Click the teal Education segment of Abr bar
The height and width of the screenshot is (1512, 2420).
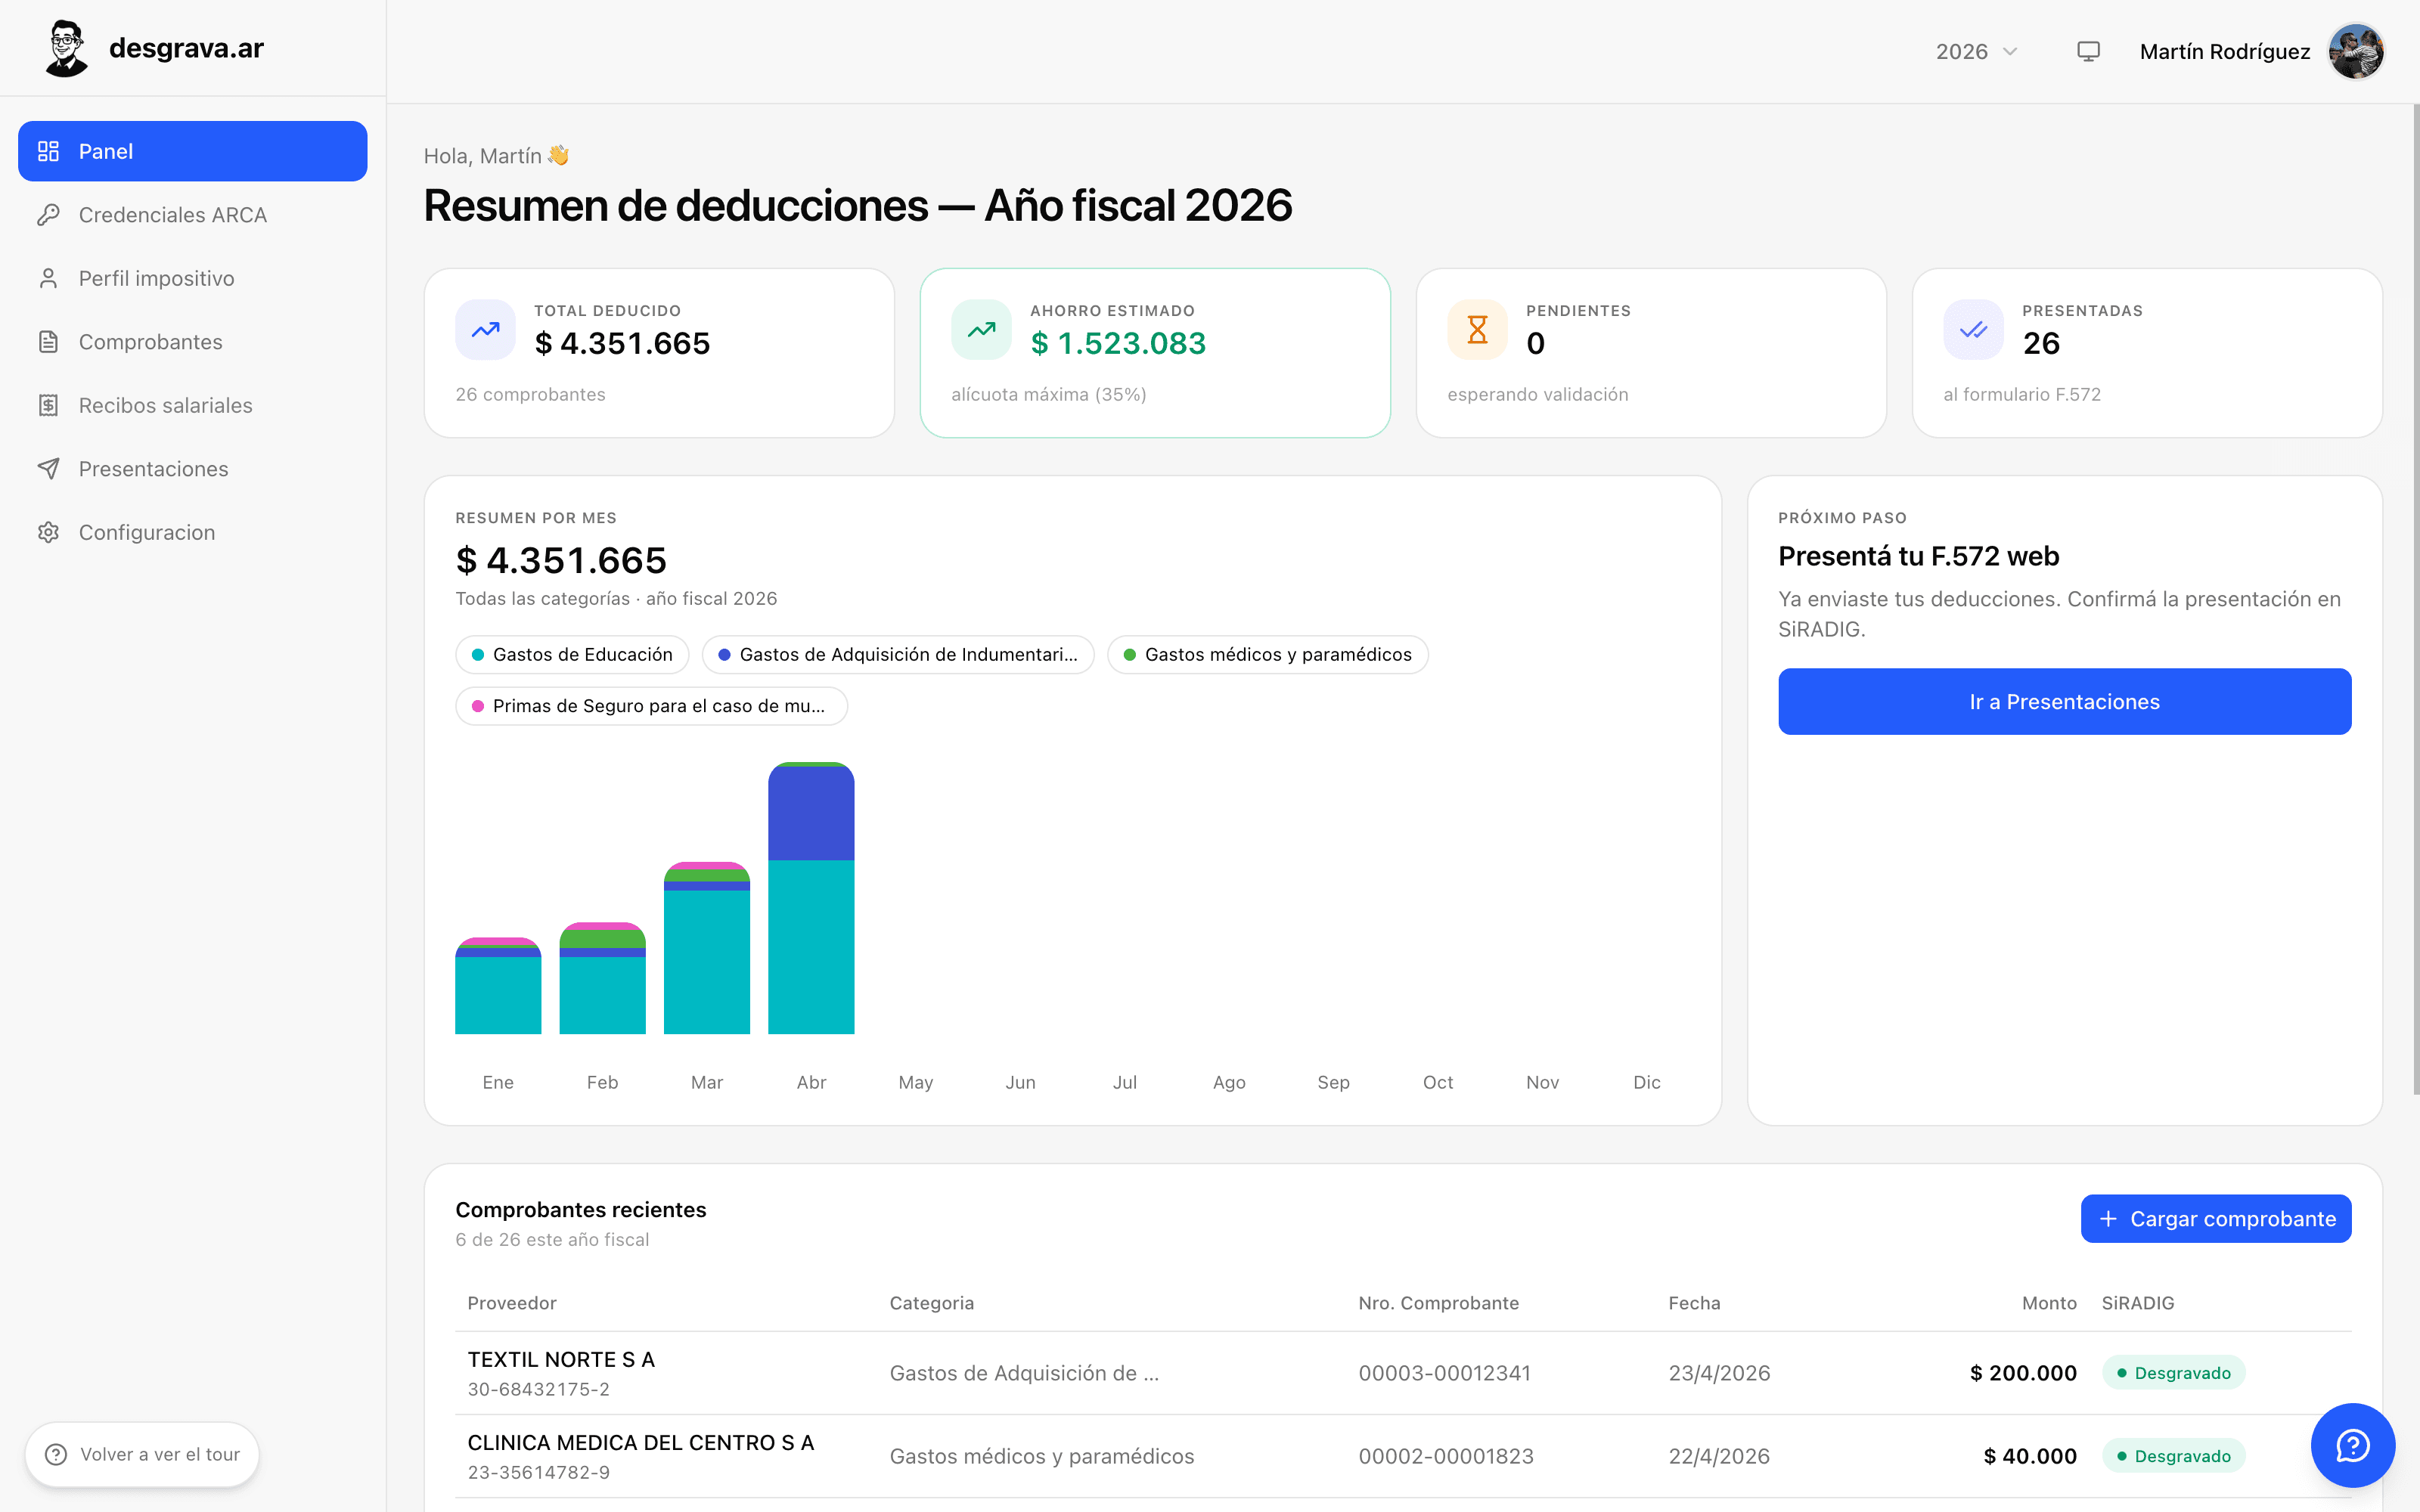point(811,947)
